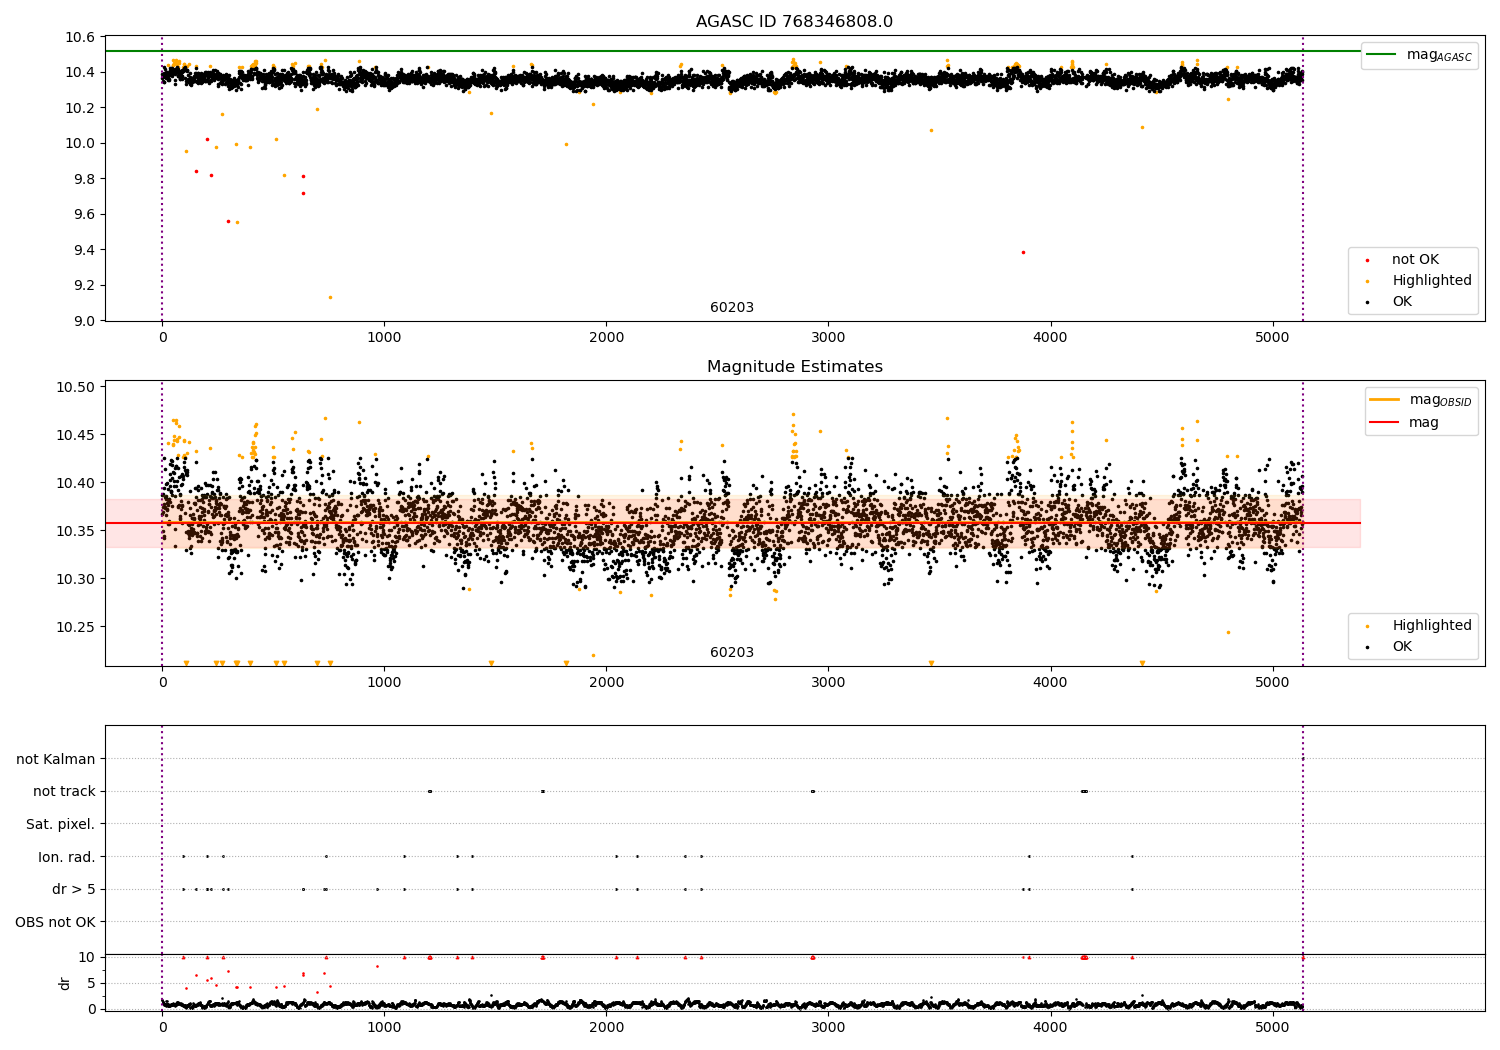Screen dimensions: 1500x1050
Task: Click y-axis tick '10' on dr panel
Action: click(87, 957)
